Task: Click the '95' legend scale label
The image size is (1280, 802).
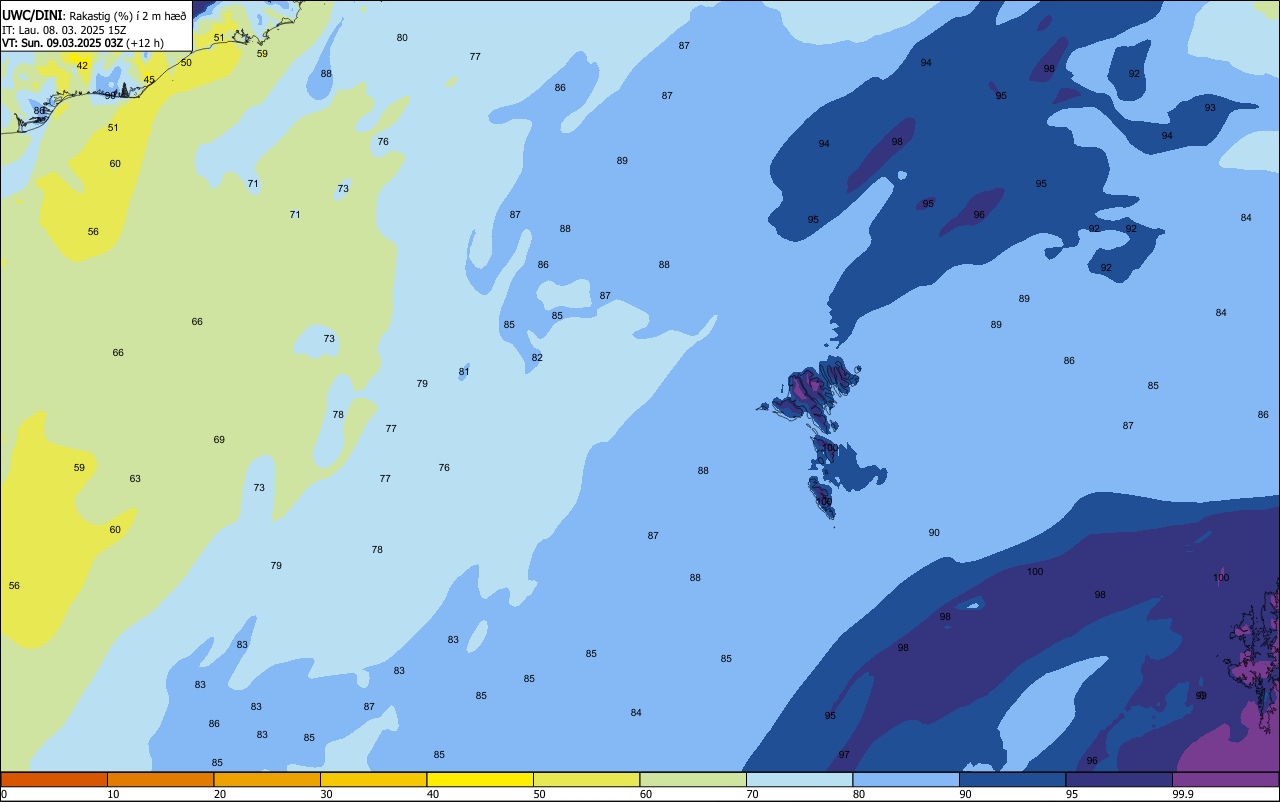Action: (1072, 794)
